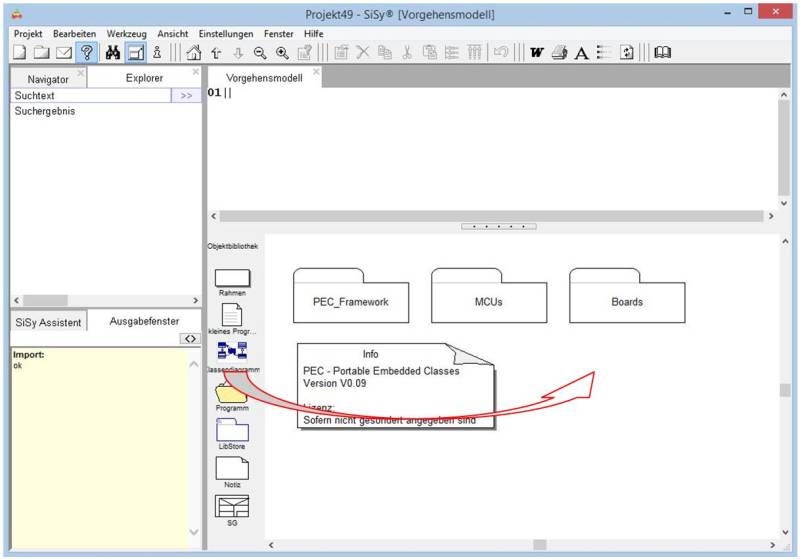This screenshot has width=800, height=559.
Task: Switch to the Navigator tab
Action: coord(48,78)
